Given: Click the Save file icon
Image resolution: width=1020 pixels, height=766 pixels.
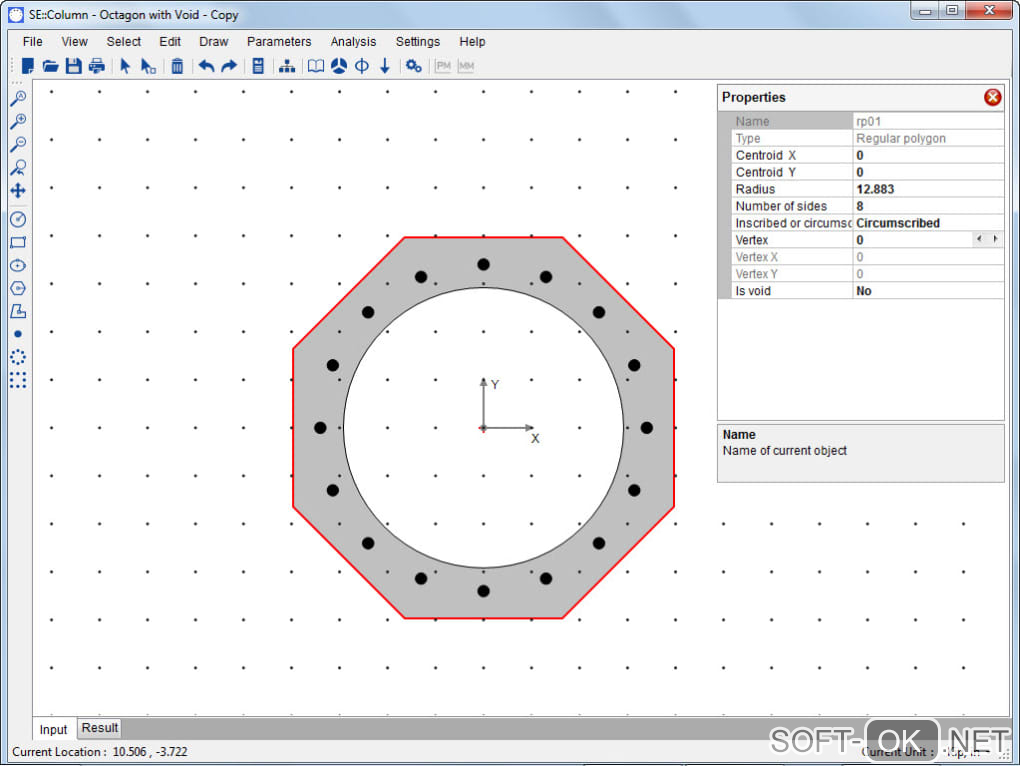Looking at the screenshot, I should pos(73,66).
